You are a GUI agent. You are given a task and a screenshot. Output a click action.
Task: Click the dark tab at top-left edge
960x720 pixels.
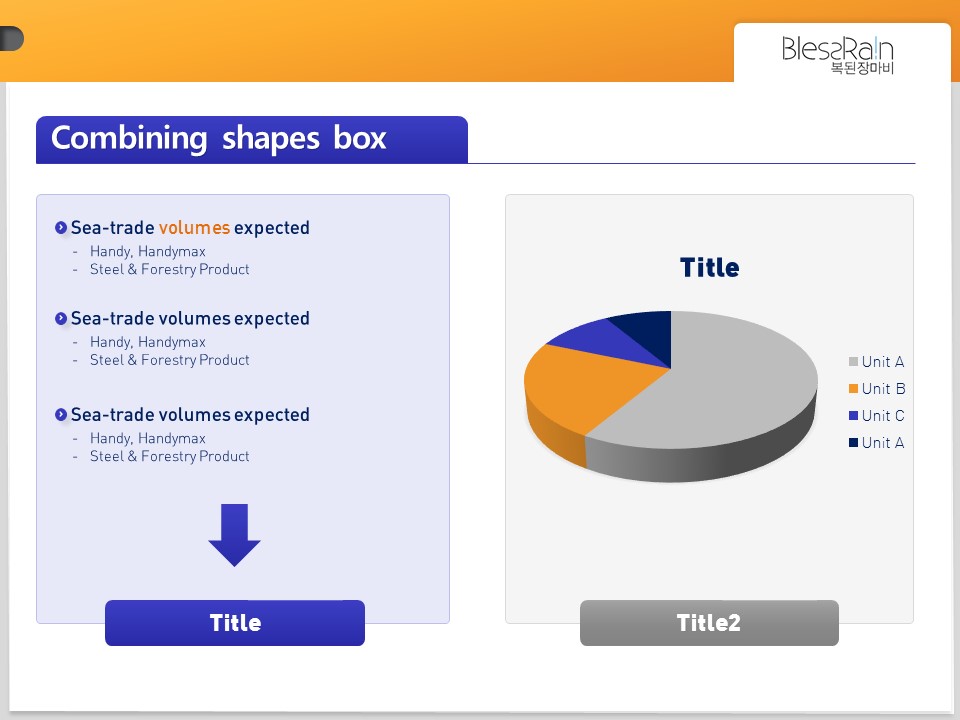[12, 39]
